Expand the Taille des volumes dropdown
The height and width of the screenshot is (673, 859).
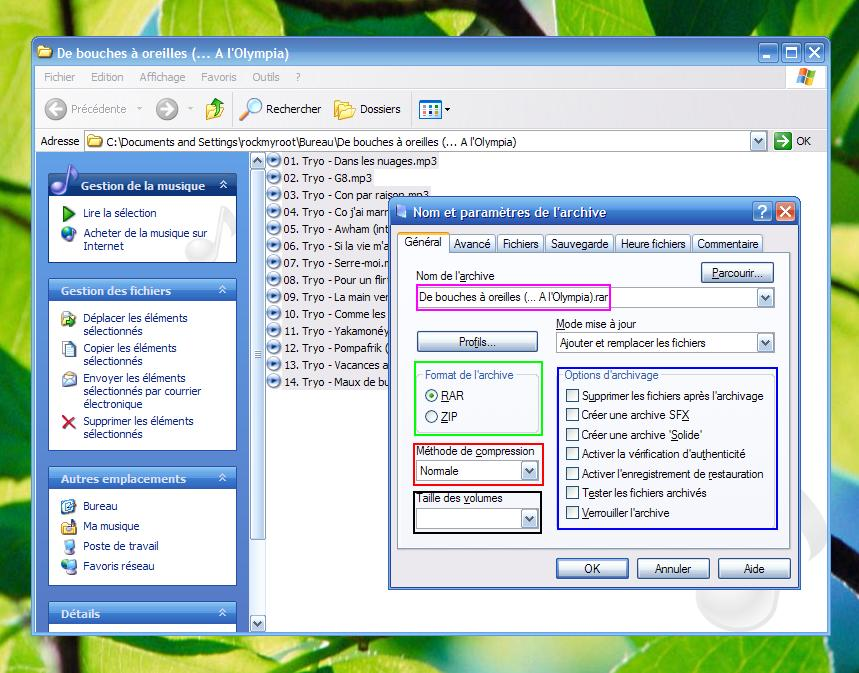click(529, 518)
